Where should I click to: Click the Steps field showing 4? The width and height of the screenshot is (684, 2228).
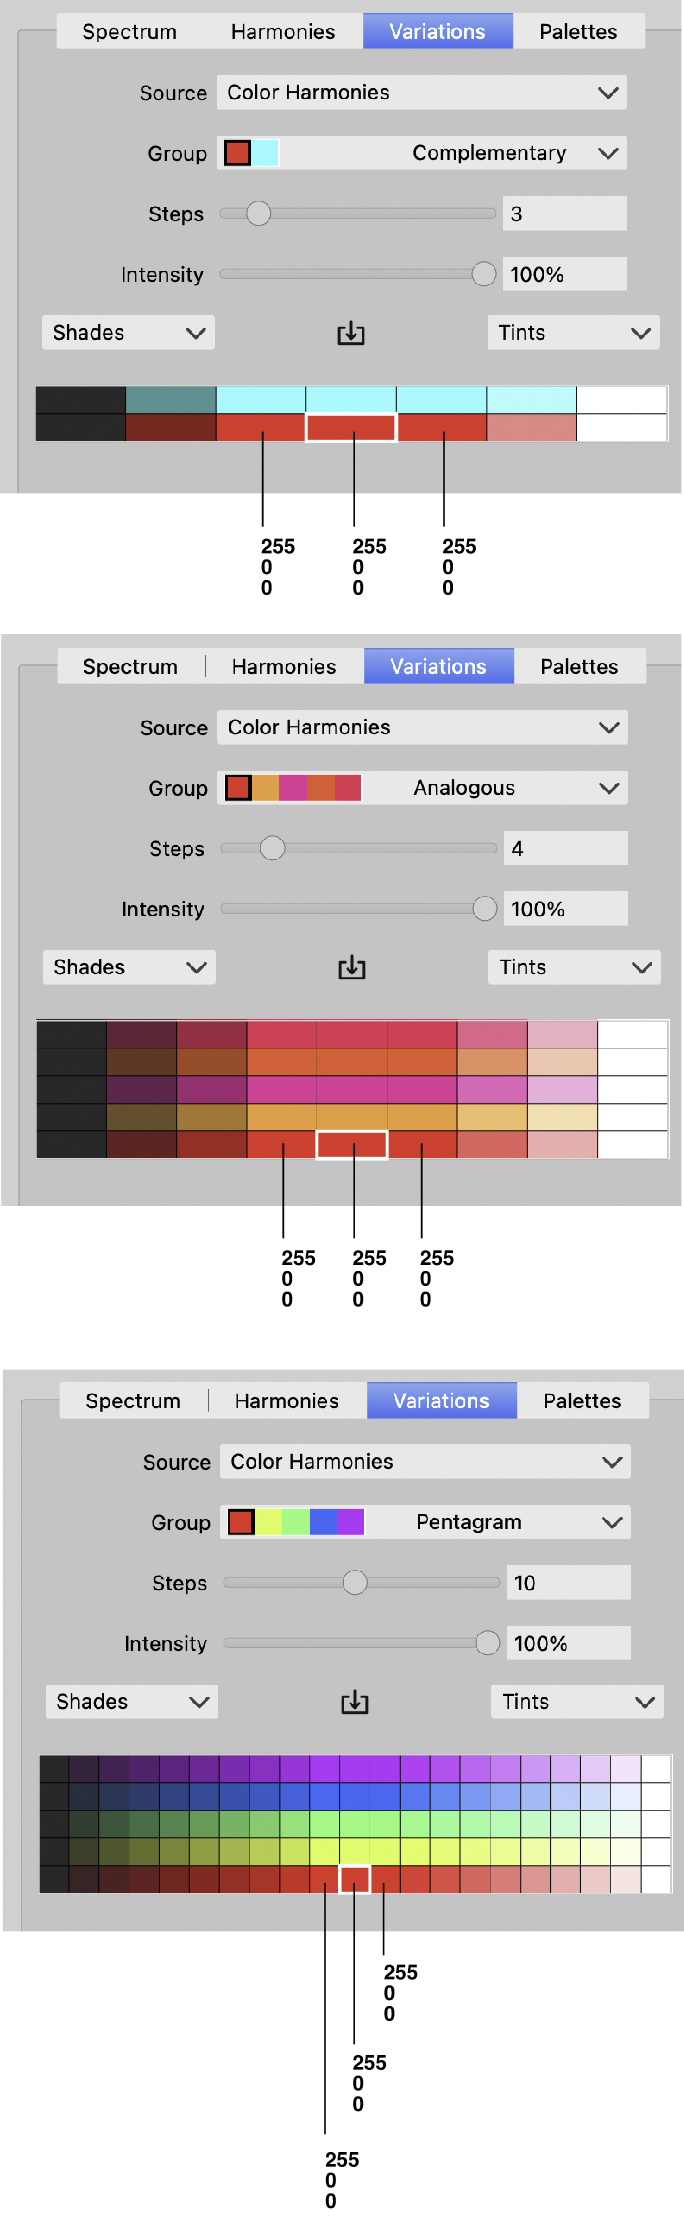coord(566,848)
